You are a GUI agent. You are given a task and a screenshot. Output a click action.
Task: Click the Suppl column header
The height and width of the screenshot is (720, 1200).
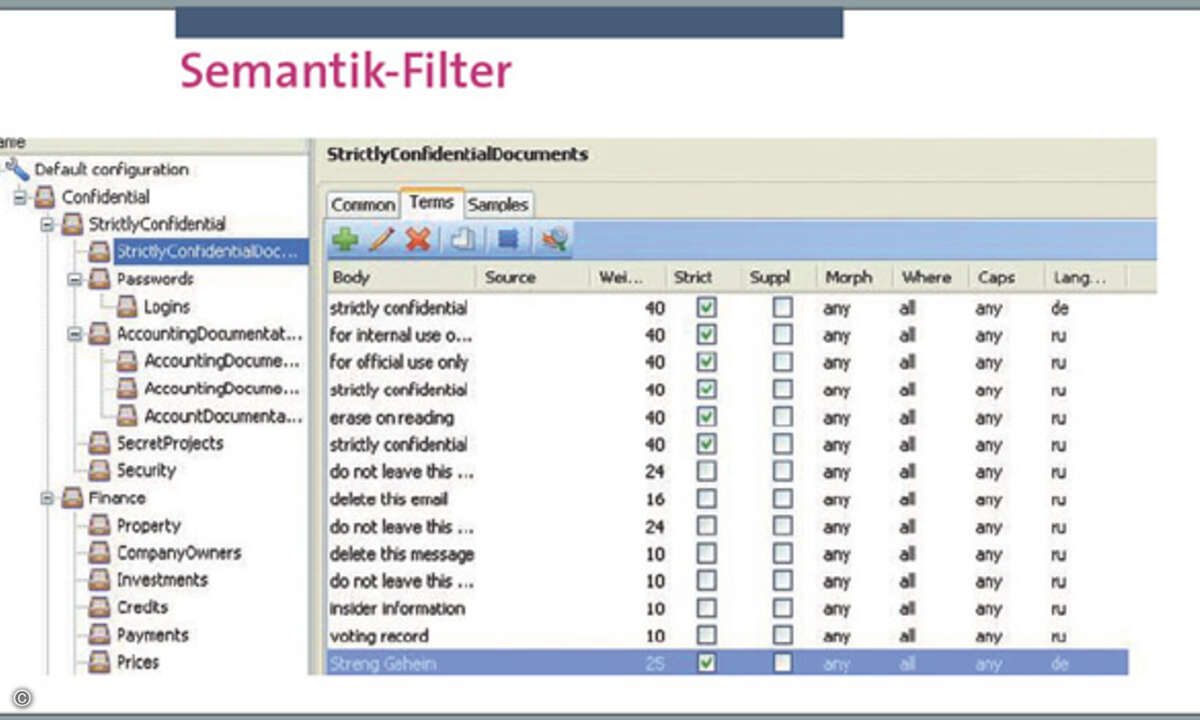pos(777,277)
